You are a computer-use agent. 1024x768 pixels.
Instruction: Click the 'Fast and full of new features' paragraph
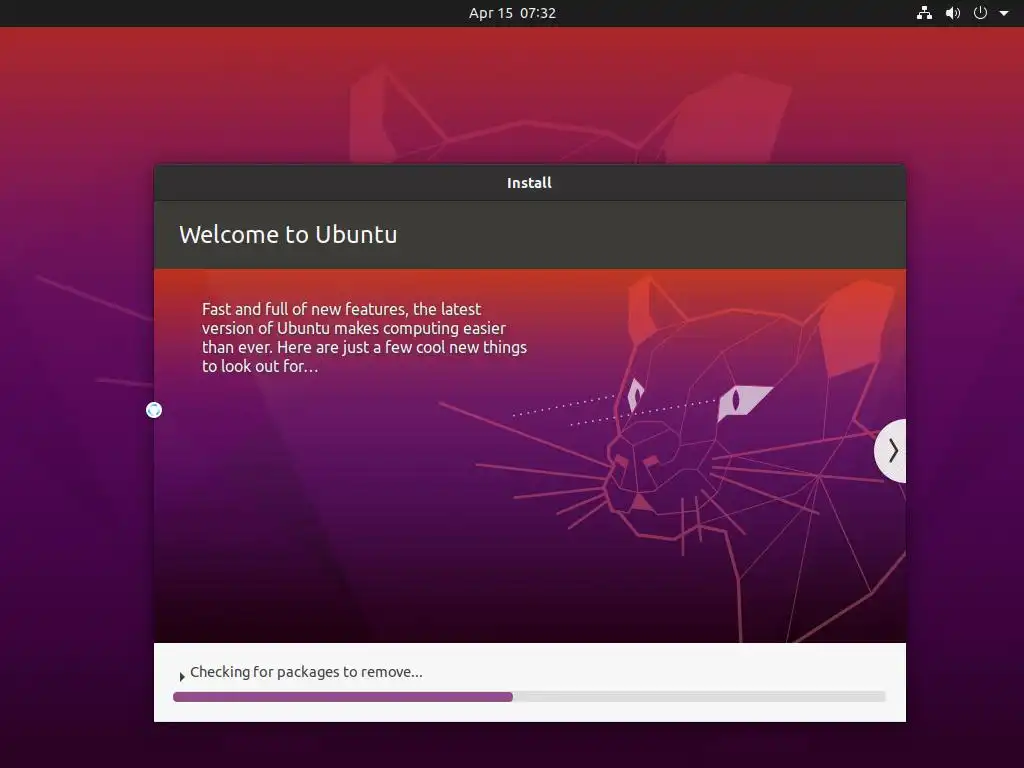(x=364, y=338)
